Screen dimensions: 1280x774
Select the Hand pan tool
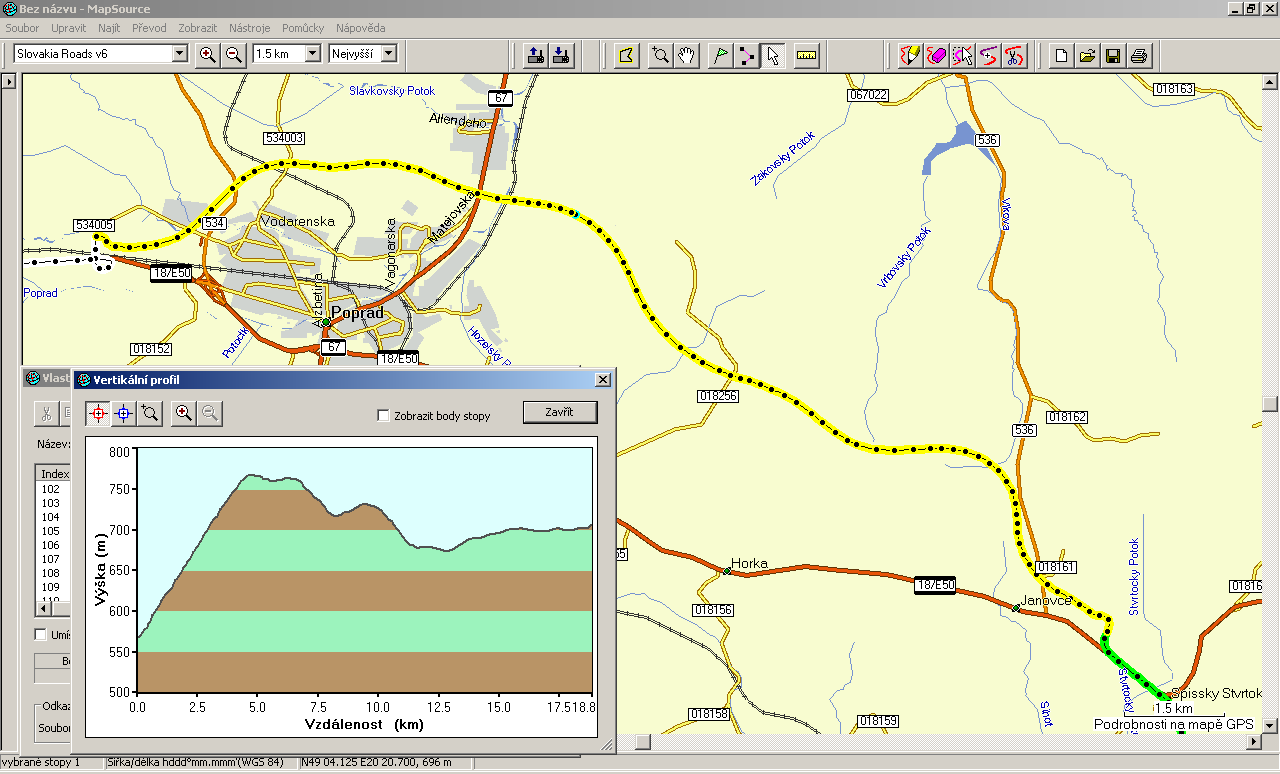click(x=686, y=56)
